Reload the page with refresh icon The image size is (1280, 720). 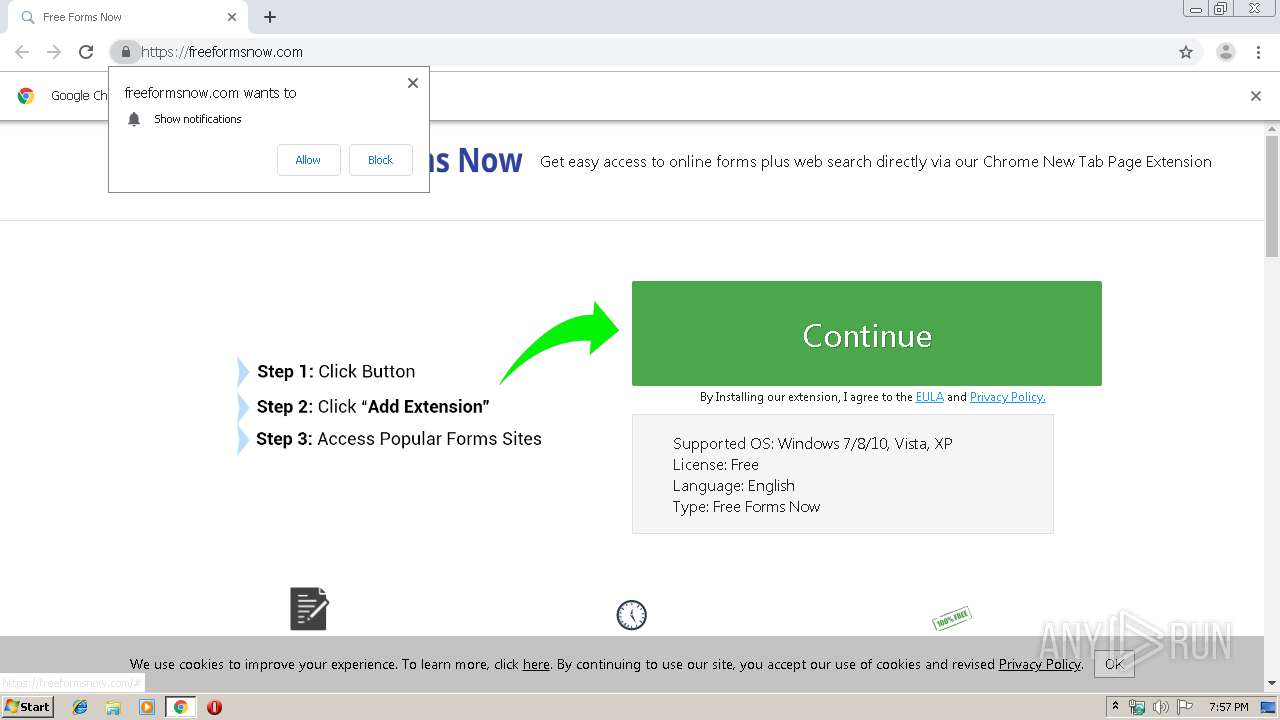point(86,52)
